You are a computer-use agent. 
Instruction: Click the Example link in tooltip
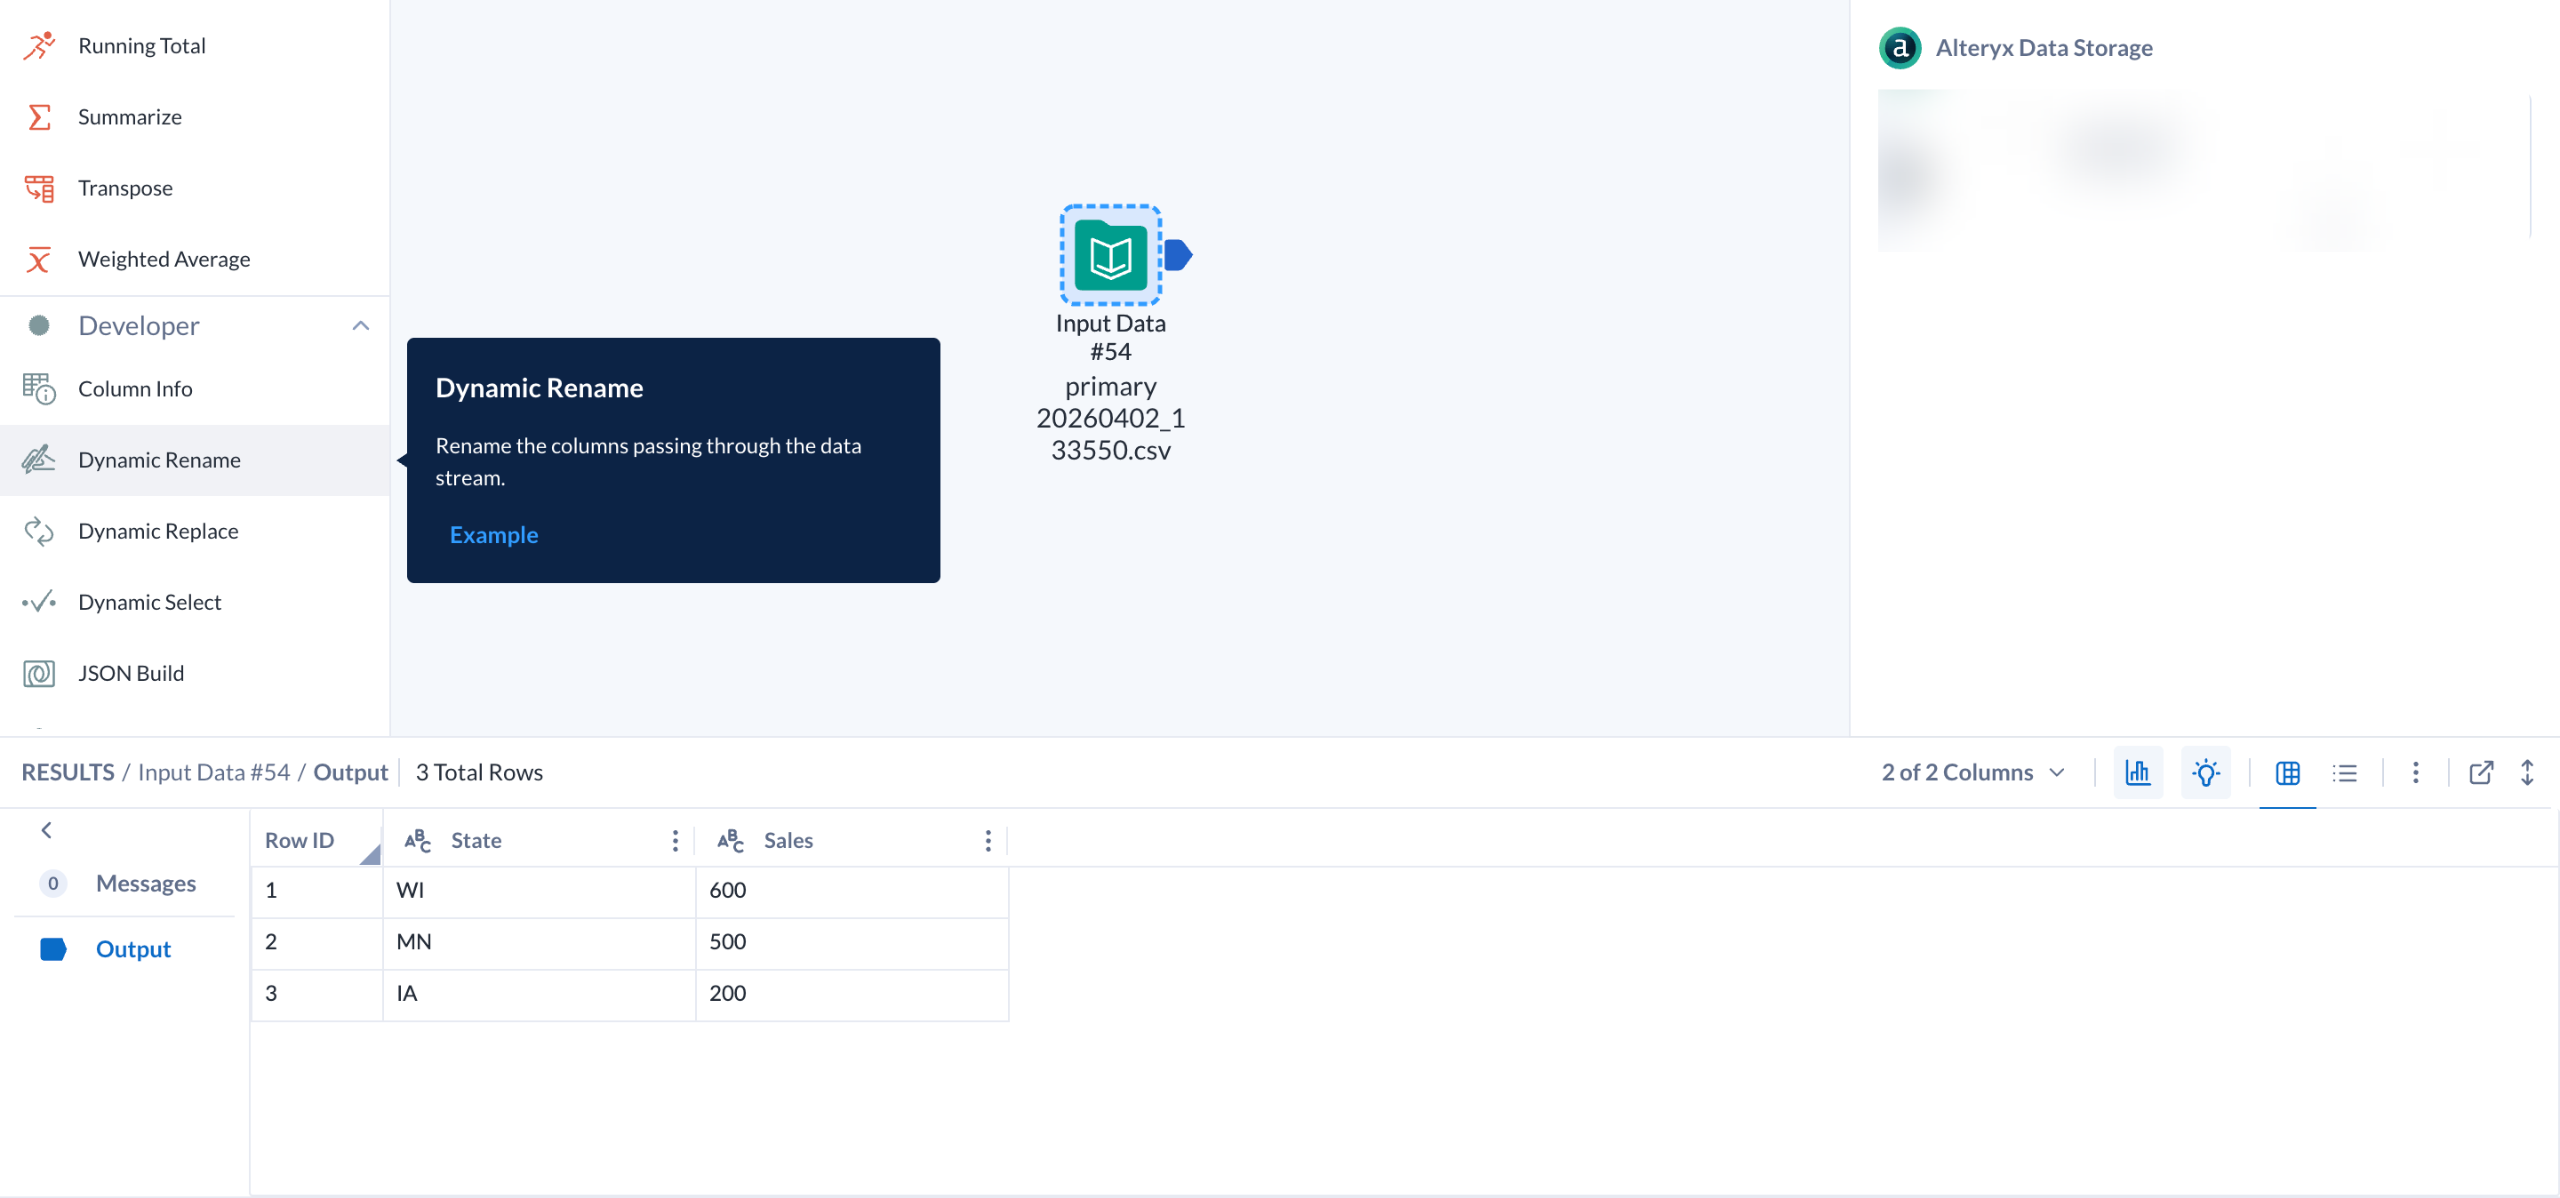point(494,535)
